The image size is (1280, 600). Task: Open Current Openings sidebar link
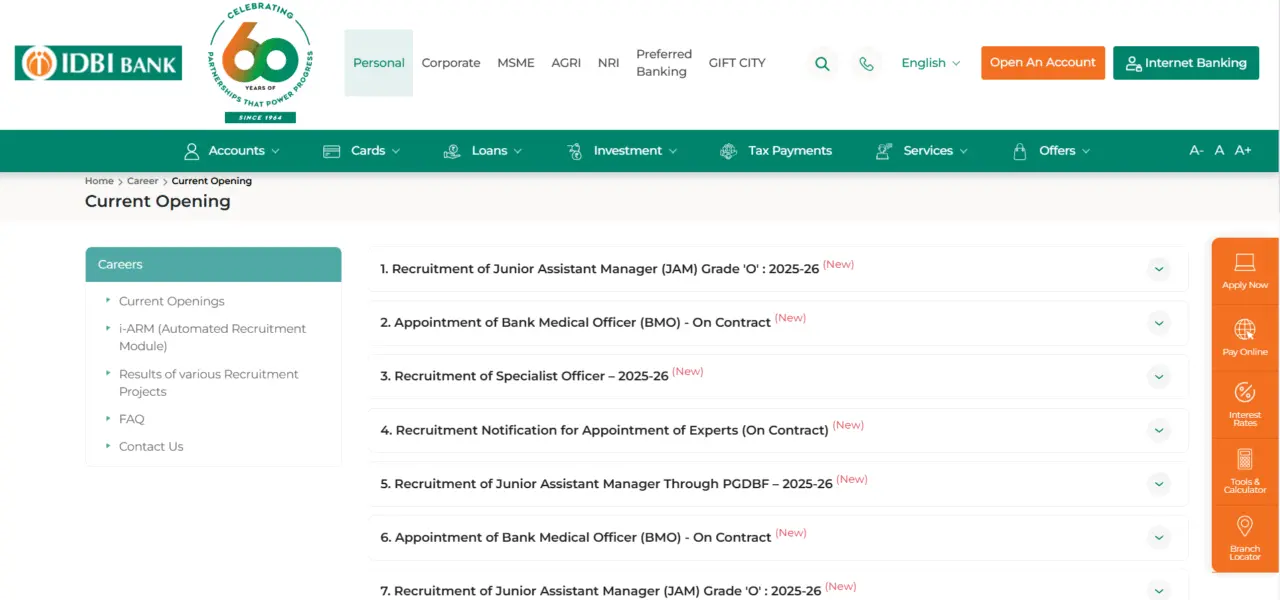coord(172,301)
